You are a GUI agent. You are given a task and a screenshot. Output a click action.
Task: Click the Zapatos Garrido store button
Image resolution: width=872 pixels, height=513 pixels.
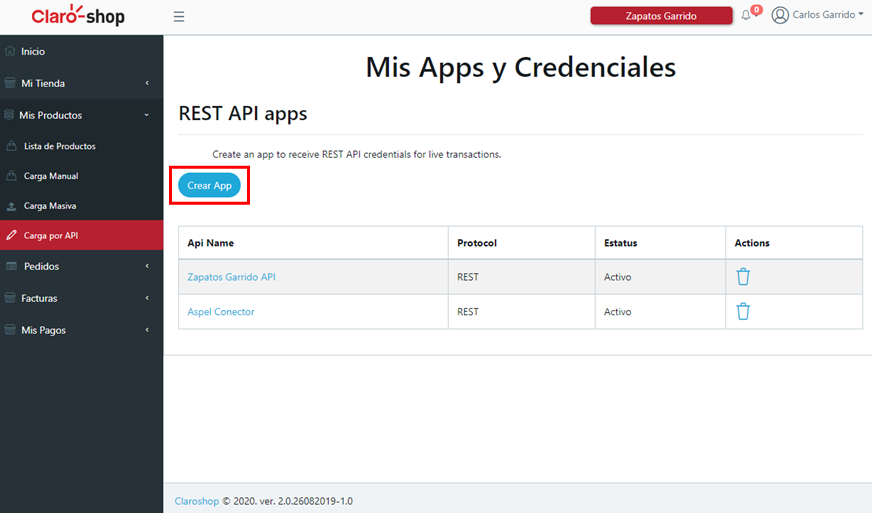point(661,16)
